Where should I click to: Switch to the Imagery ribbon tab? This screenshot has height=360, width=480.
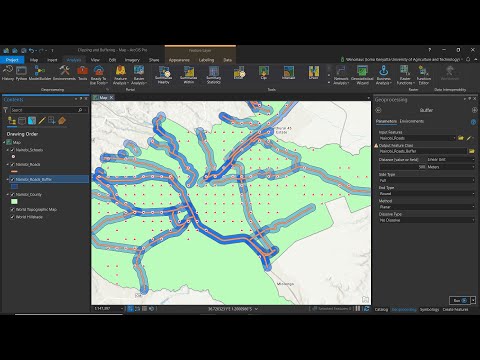pyautogui.click(x=132, y=60)
